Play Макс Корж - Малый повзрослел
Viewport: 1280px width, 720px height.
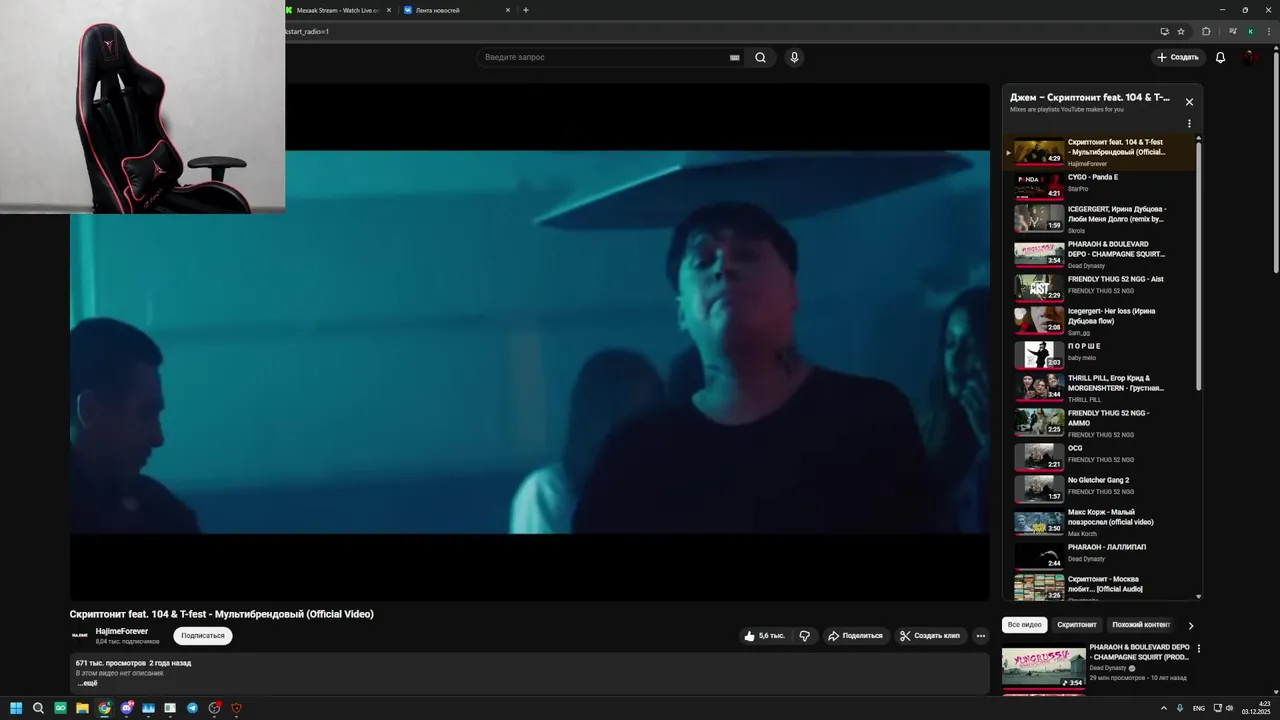tap(1100, 522)
